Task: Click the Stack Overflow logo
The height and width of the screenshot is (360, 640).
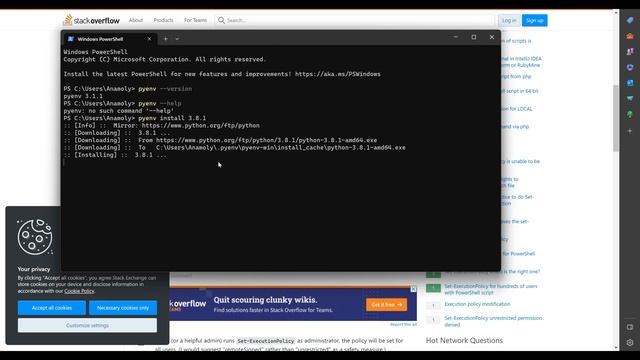Action: [91, 20]
